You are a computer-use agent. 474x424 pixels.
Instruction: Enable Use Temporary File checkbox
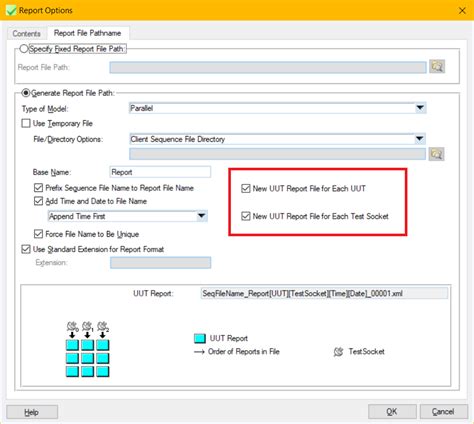tap(26, 124)
